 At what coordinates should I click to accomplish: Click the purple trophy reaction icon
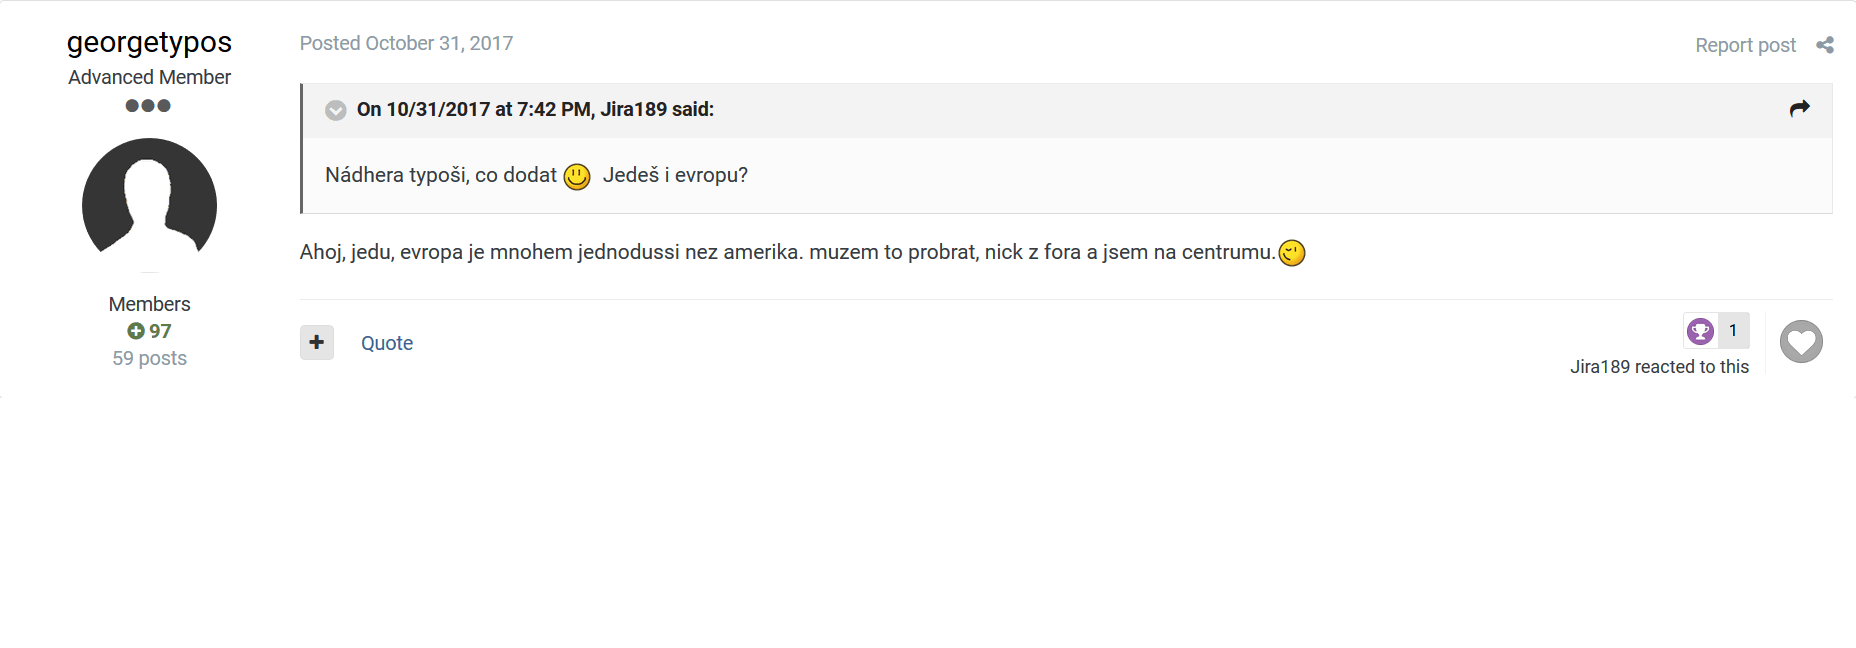(1700, 331)
